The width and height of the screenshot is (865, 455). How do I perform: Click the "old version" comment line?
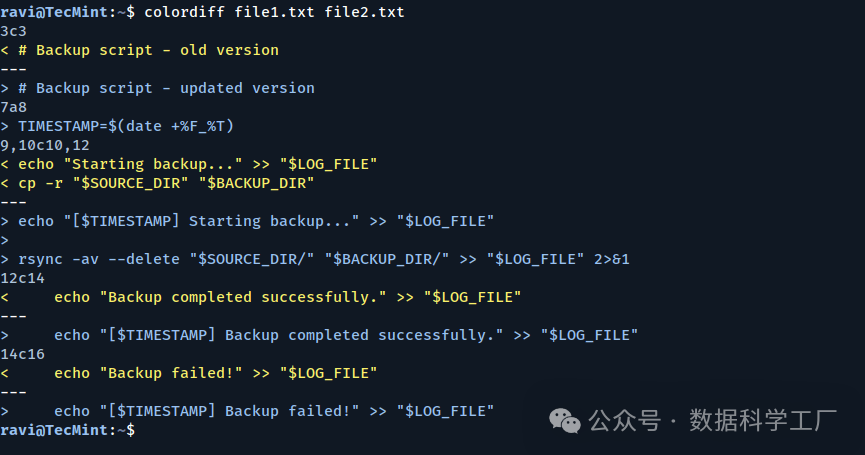point(147,50)
